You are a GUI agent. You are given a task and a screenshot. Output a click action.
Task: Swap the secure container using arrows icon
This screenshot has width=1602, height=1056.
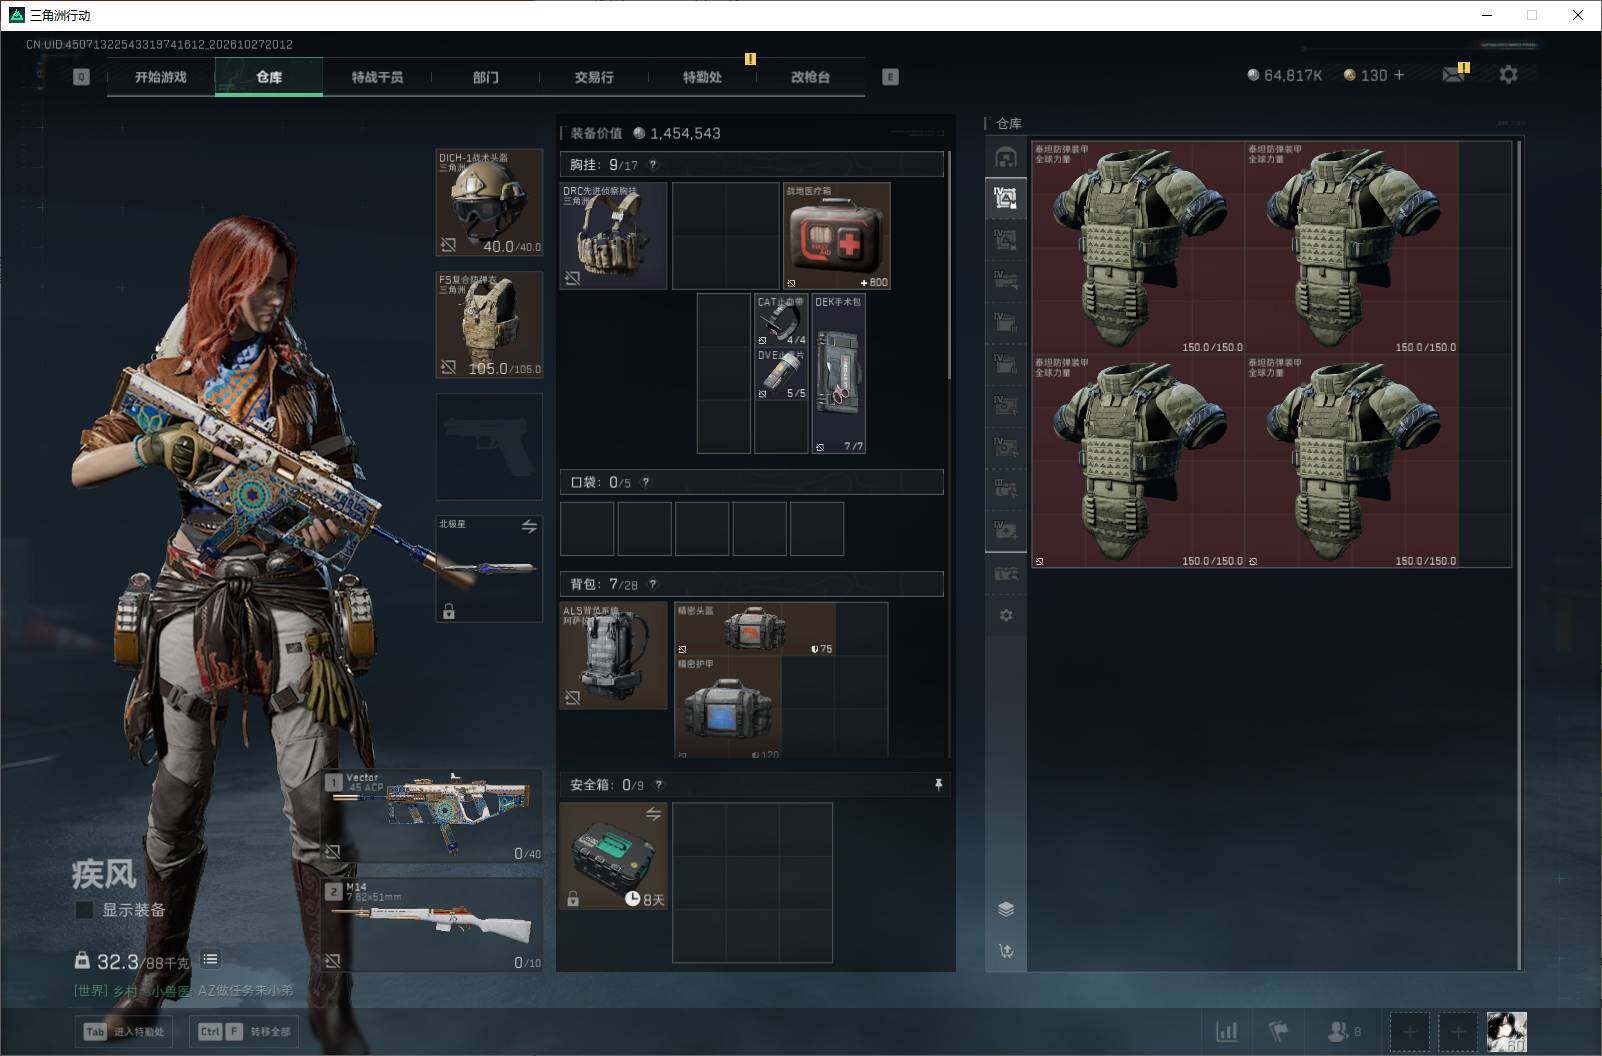653,814
